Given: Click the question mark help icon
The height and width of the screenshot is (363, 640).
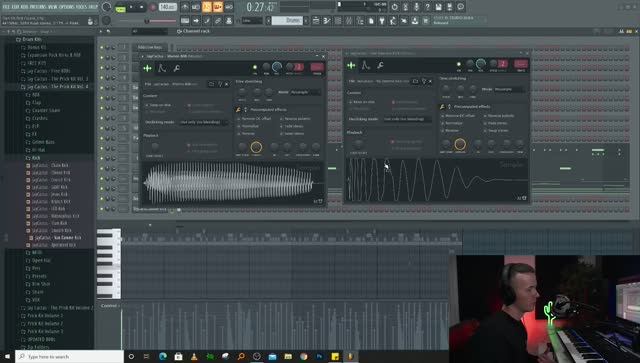Looking at the screenshot, I should (x=427, y=7).
